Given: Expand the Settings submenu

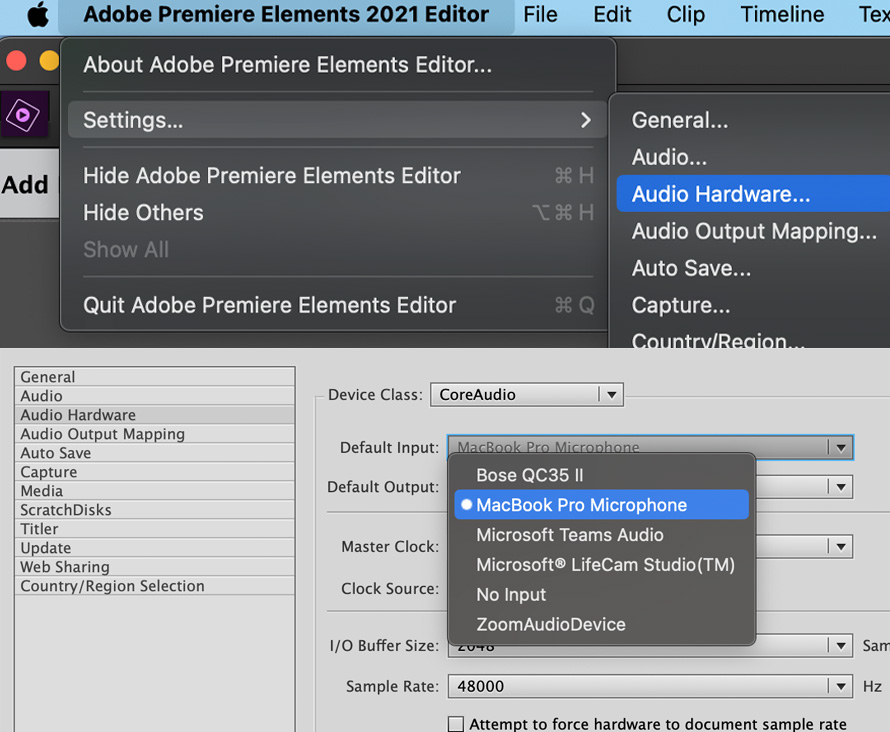Looking at the screenshot, I should 338,120.
